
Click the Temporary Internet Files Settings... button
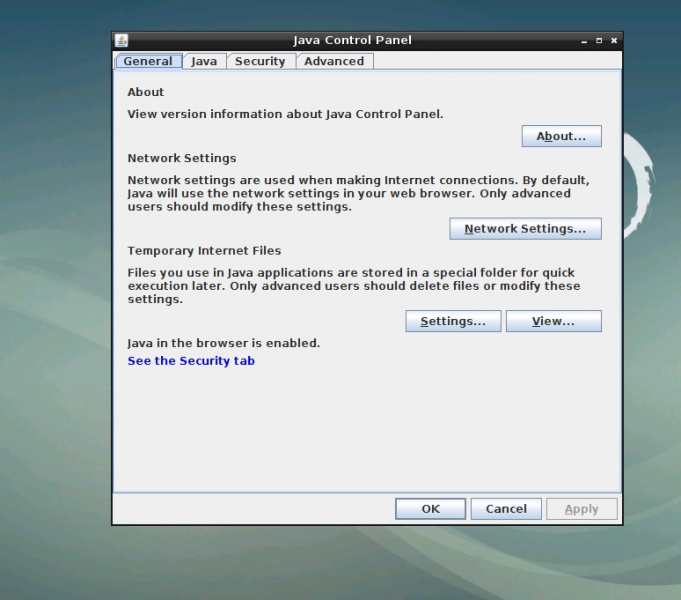[x=453, y=321]
